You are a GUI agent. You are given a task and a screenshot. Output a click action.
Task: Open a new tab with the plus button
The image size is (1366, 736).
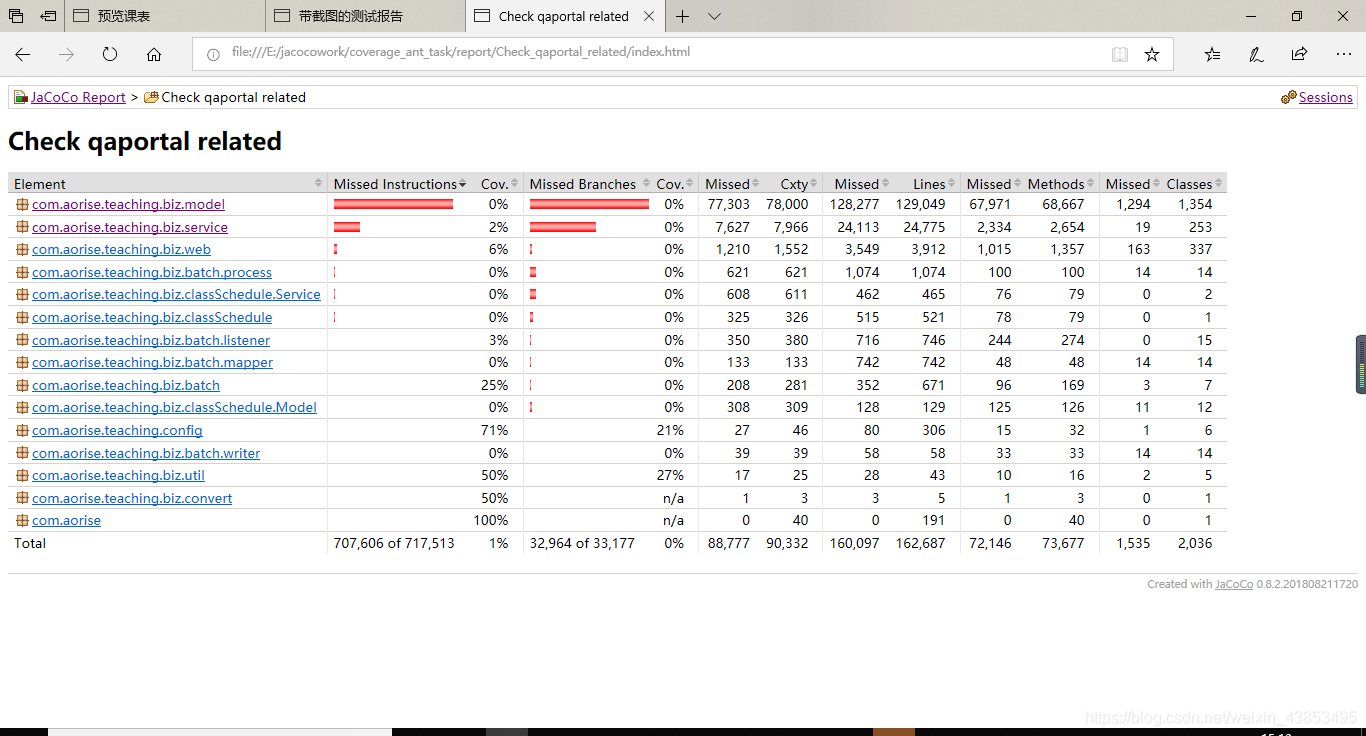[683, 16]
